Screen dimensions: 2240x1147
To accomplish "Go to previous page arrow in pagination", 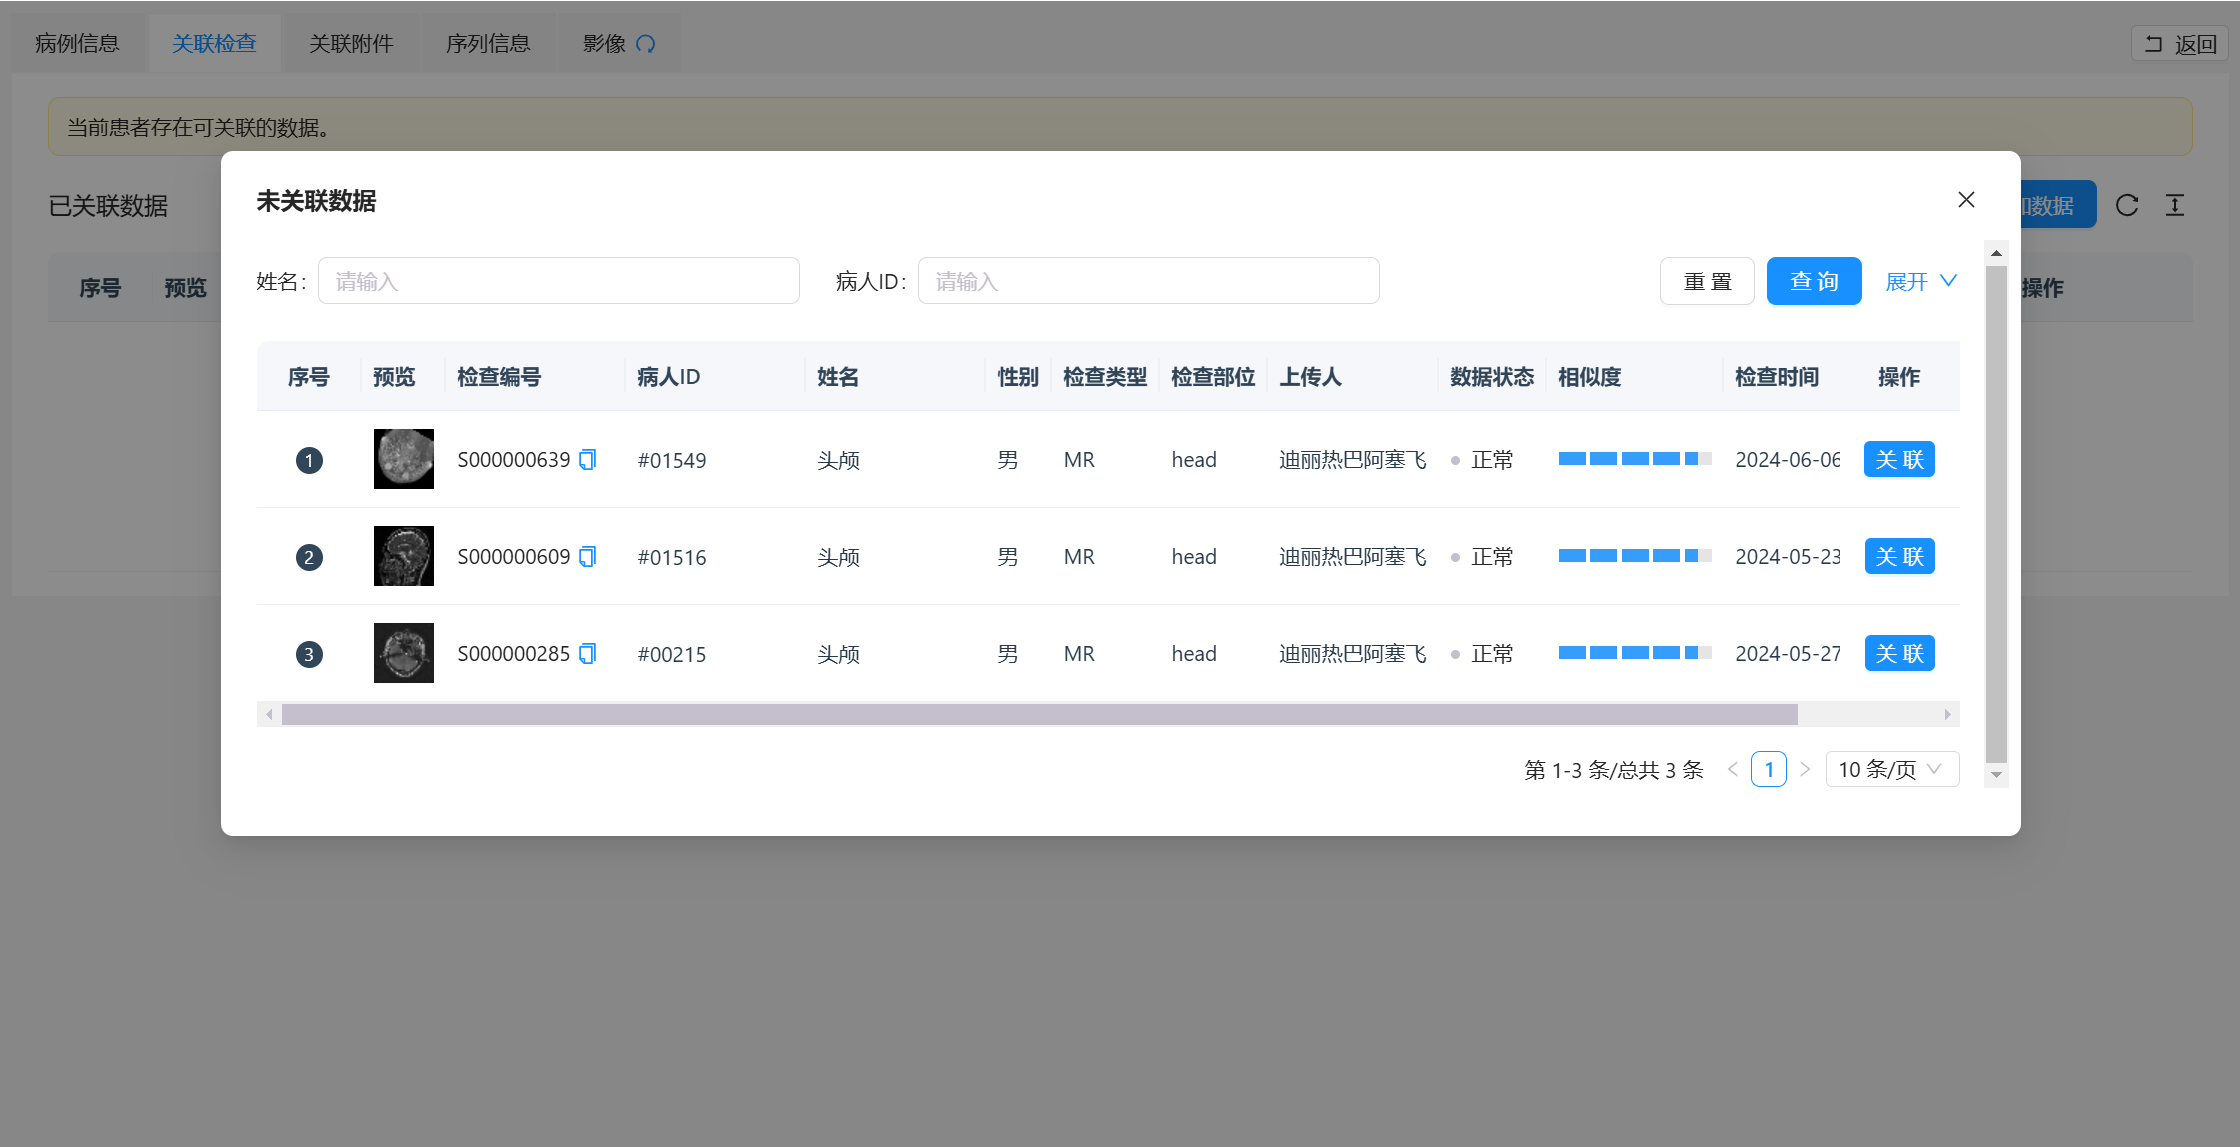I will pyautogui.click(x=1733, y=769).
